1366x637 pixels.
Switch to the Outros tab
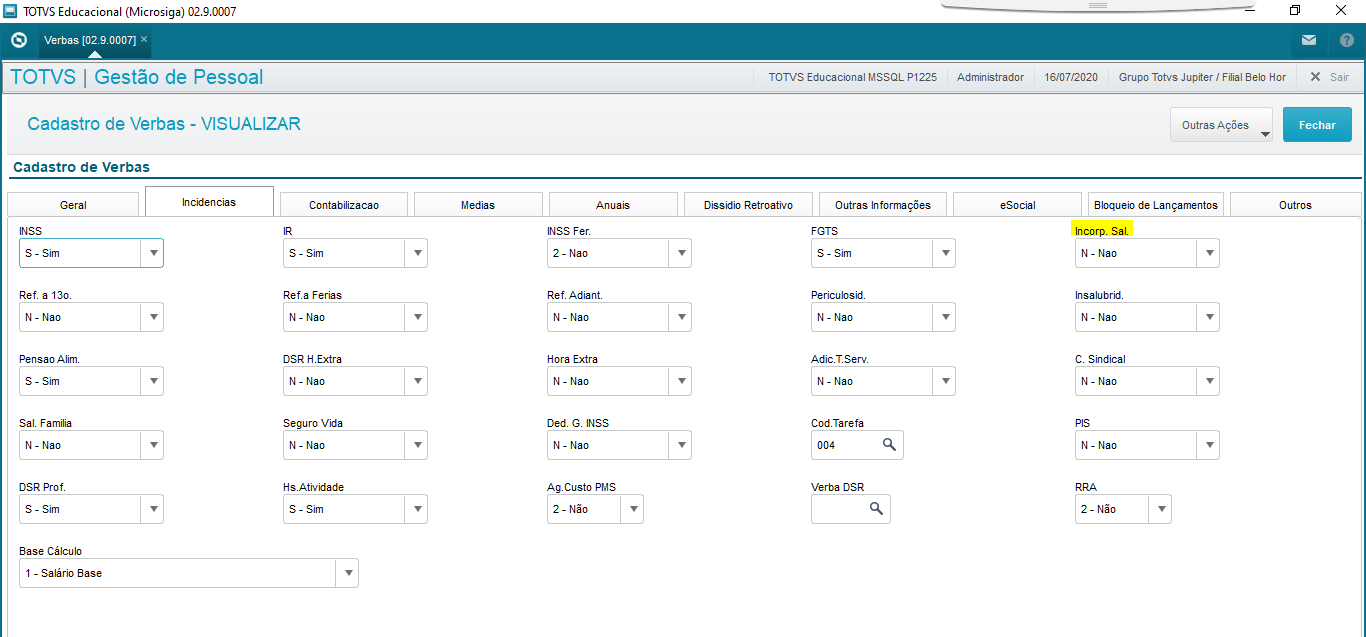[x=1295, y=204]
